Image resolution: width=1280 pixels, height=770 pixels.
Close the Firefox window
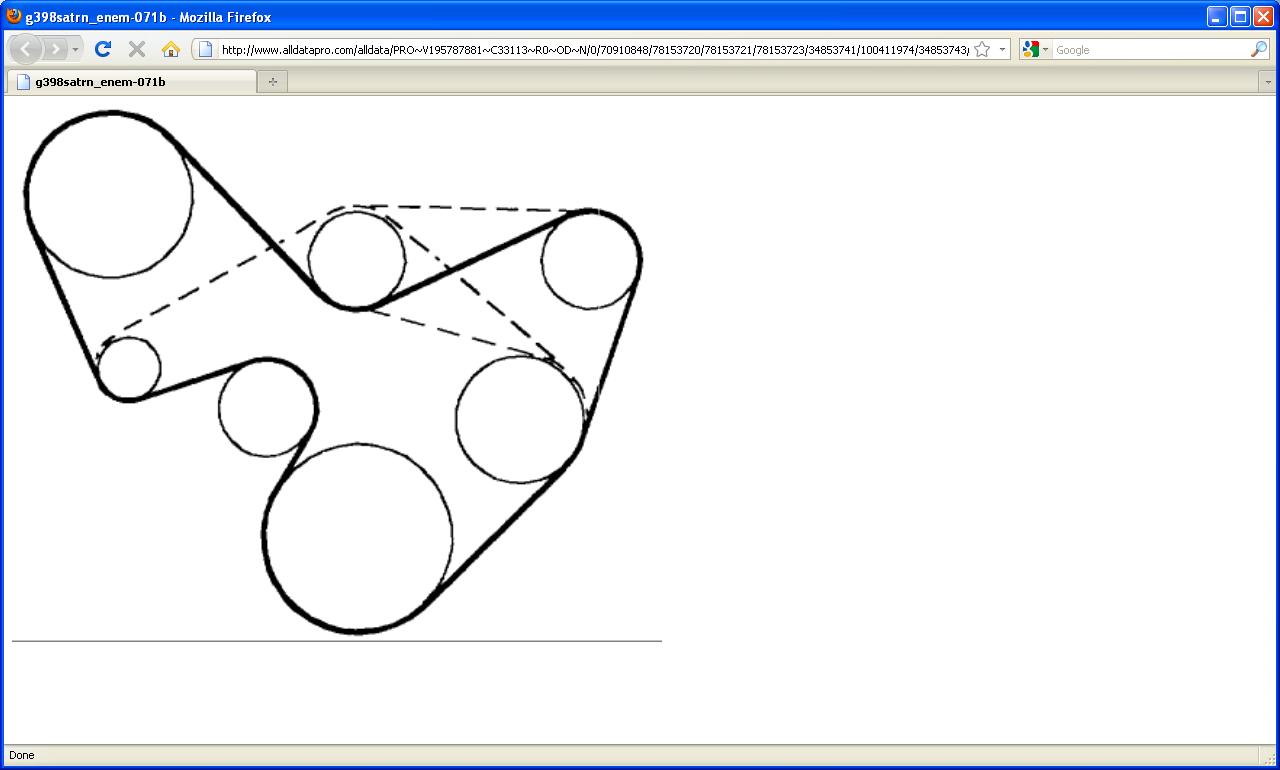click(1263, 16)
